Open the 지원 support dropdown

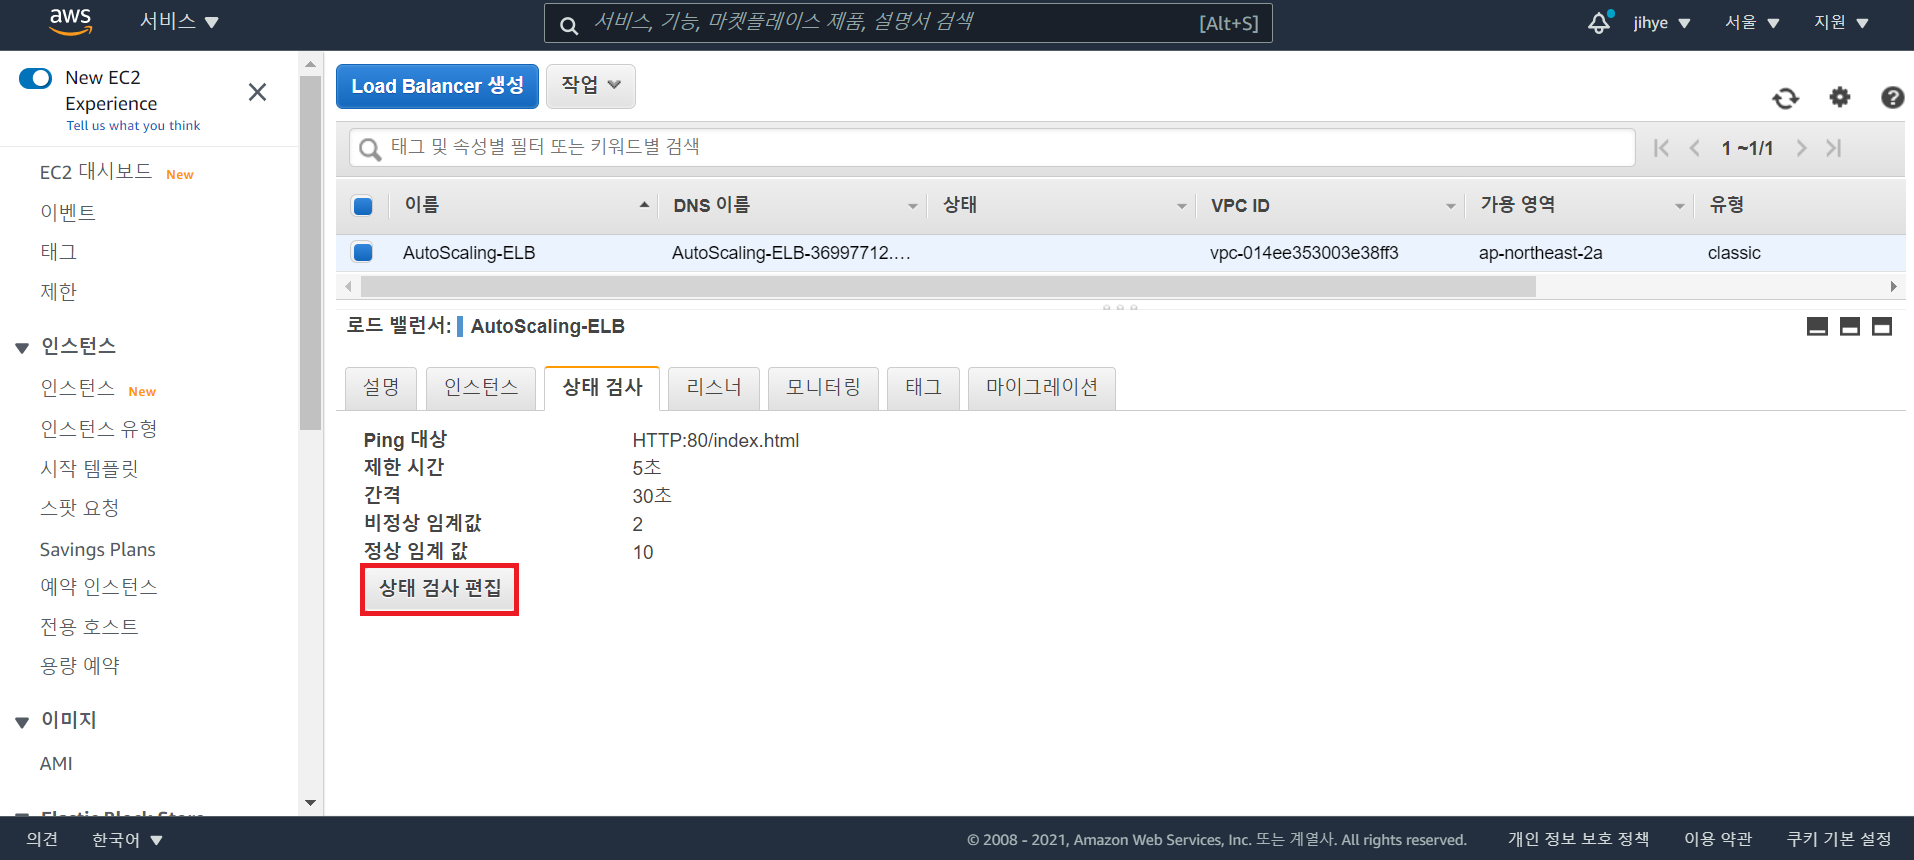[1841, 22]
